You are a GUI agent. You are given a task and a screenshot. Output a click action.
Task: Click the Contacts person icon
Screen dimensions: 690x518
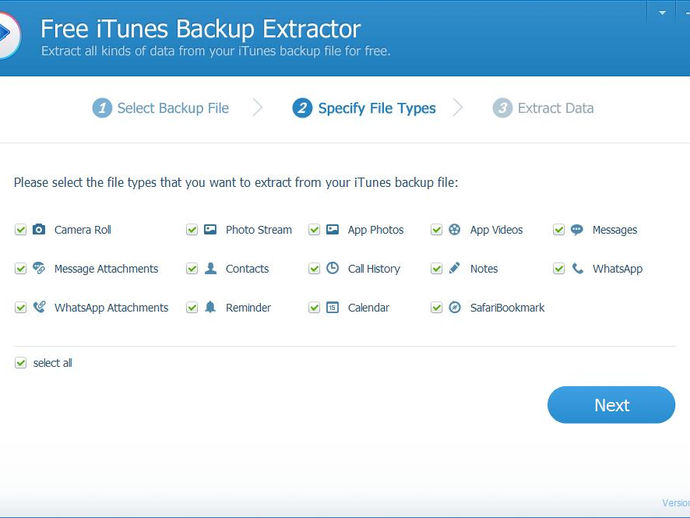coord(210,268)
